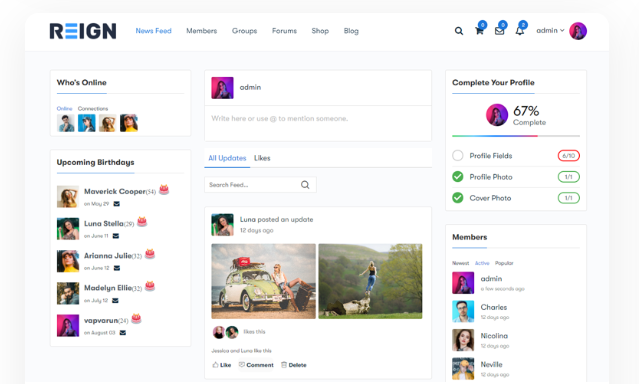The width and height of the screenshot is (639, 384).
Task: Open Arianna Julie's profile link
Action: click(108, 256)
